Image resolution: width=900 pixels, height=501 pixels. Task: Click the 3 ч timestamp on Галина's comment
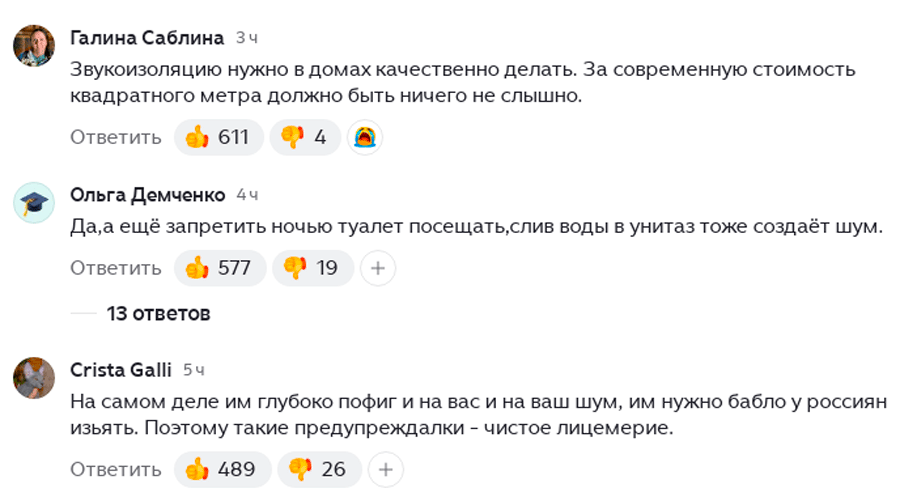coord(247,37)
